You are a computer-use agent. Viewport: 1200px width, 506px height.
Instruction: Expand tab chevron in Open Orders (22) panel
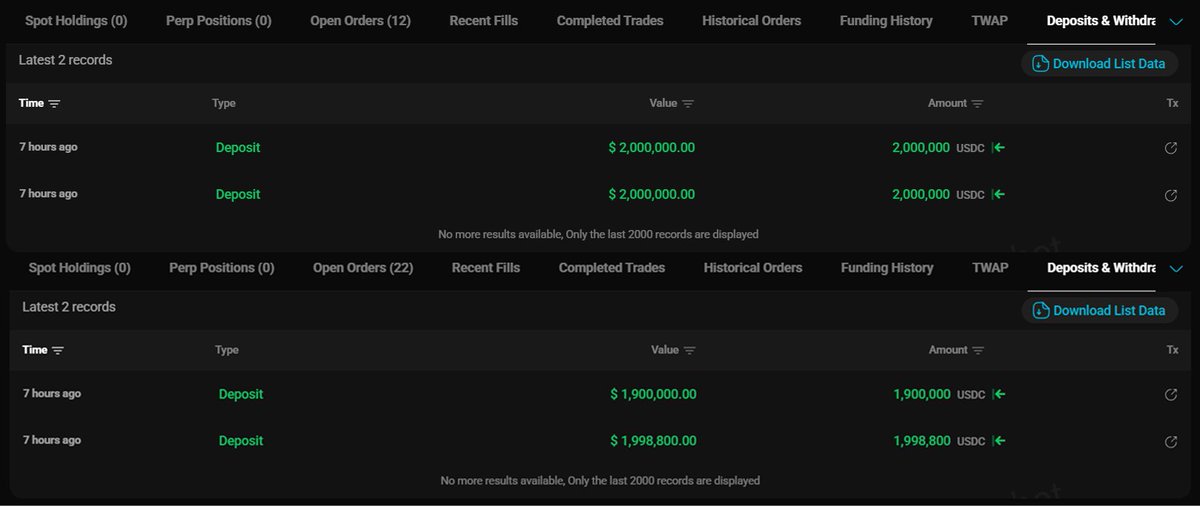[x=1176, y=268]
